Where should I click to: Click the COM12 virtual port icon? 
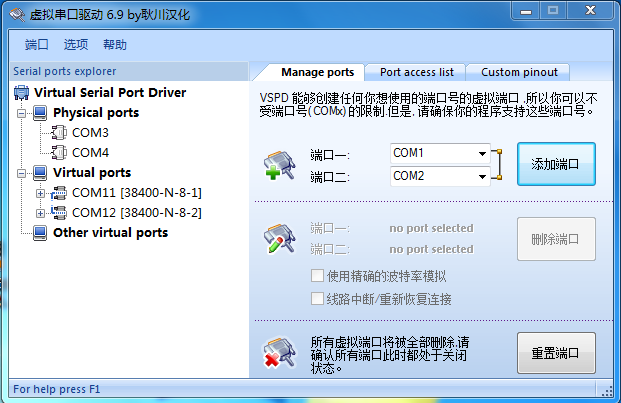point(59,213)
